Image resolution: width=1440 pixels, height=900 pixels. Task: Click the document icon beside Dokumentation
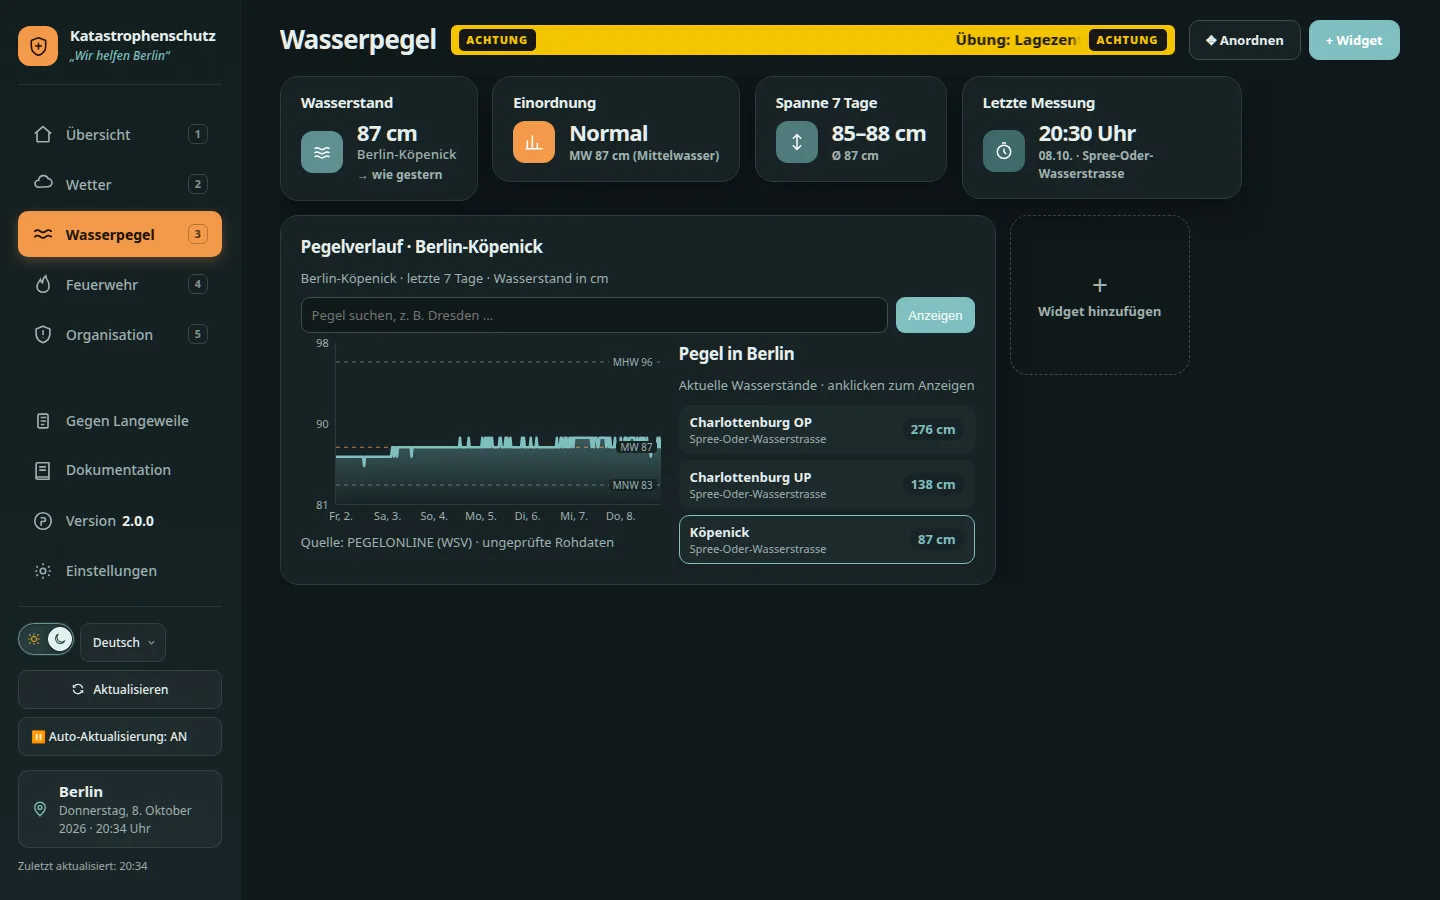point(43,470)
